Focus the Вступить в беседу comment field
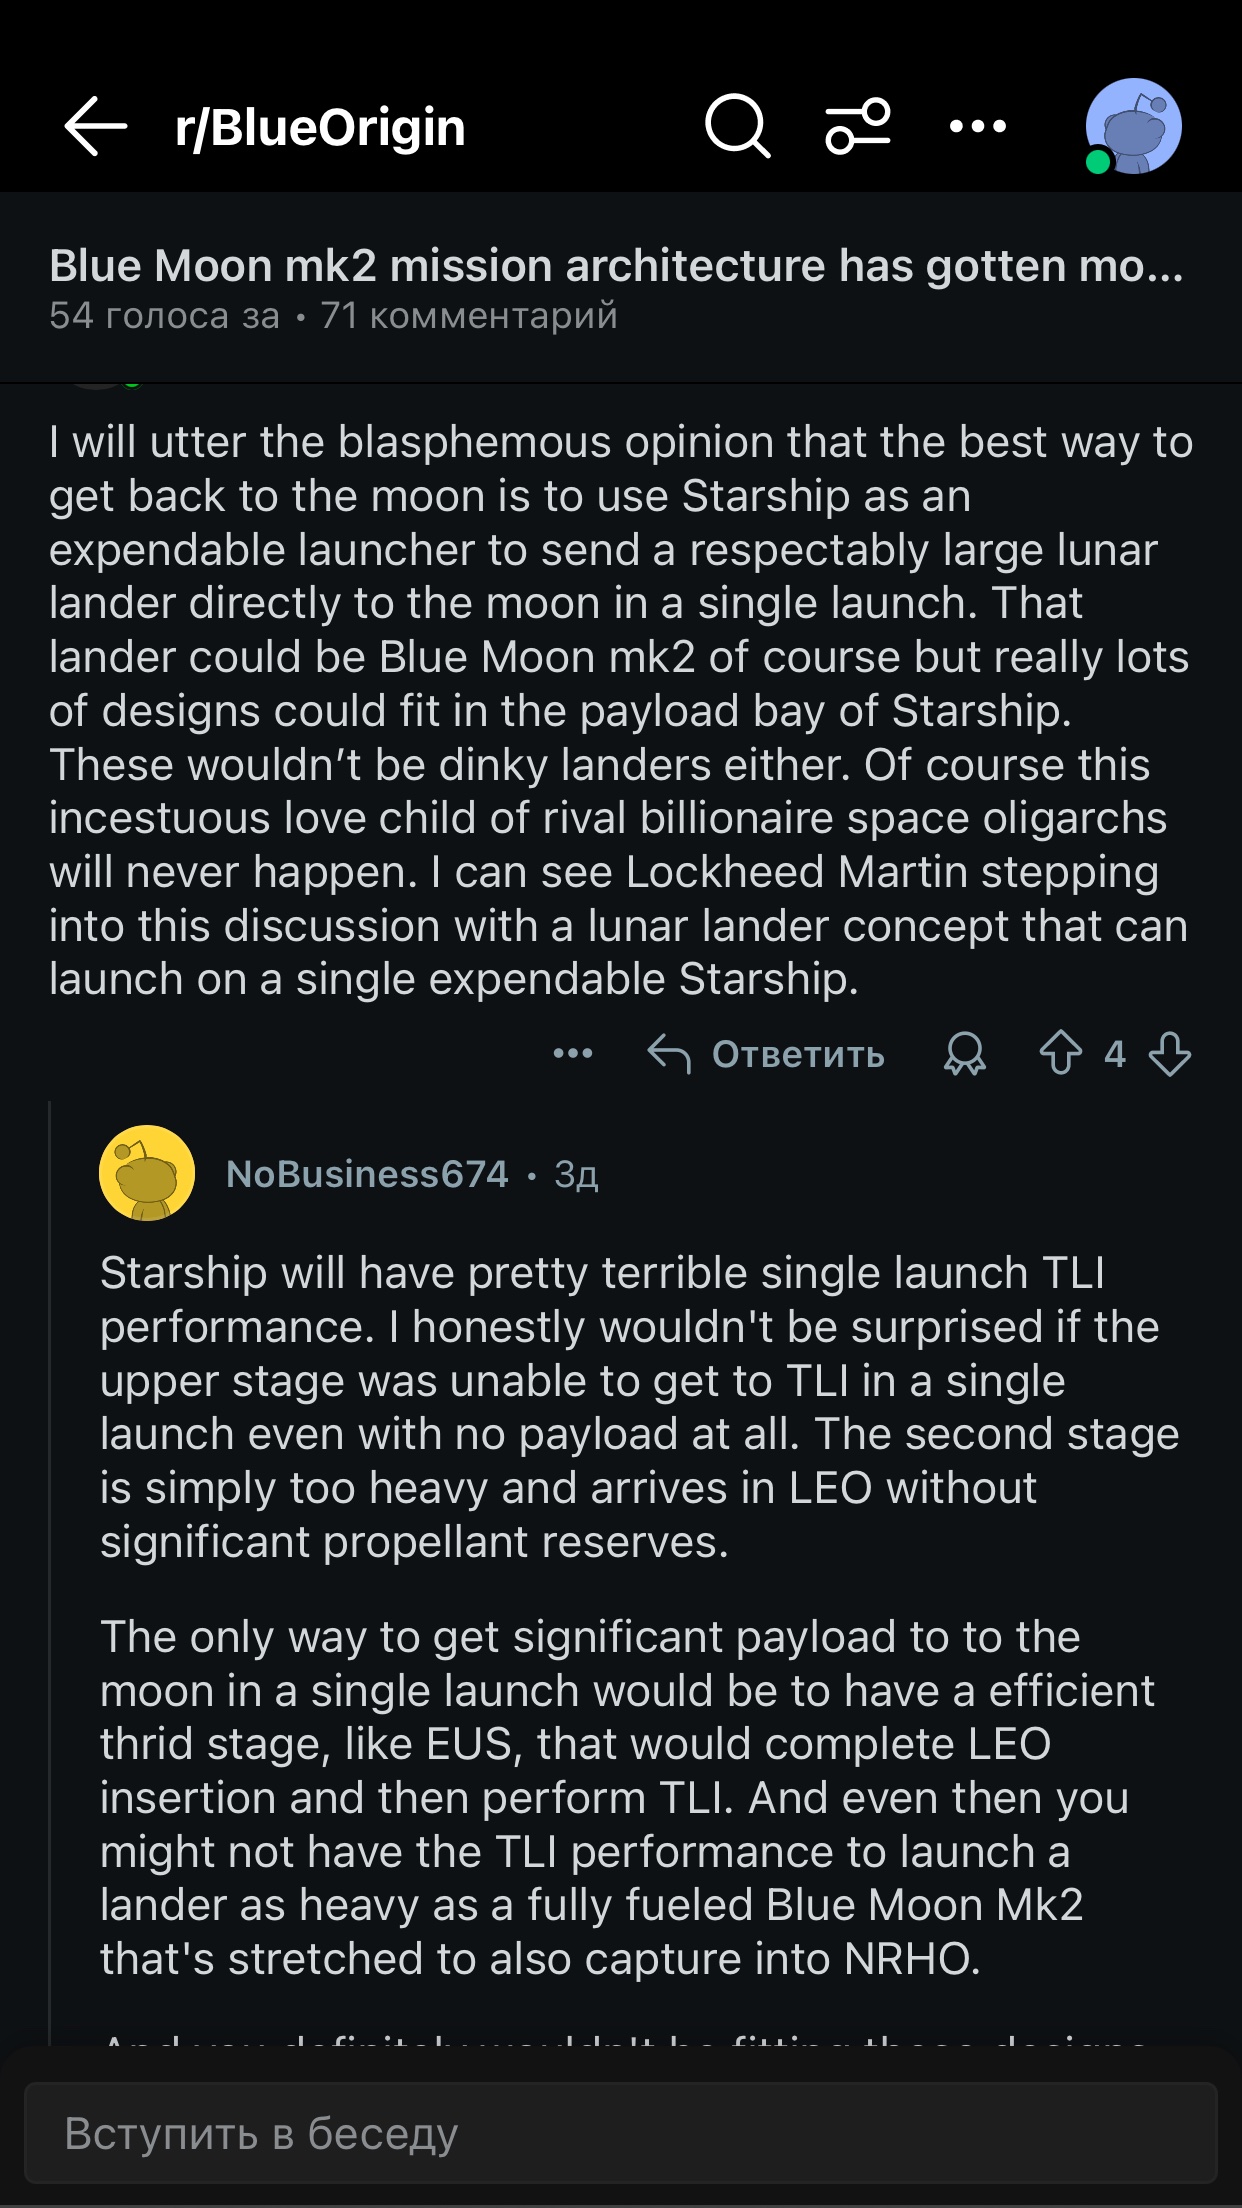 621,2133
